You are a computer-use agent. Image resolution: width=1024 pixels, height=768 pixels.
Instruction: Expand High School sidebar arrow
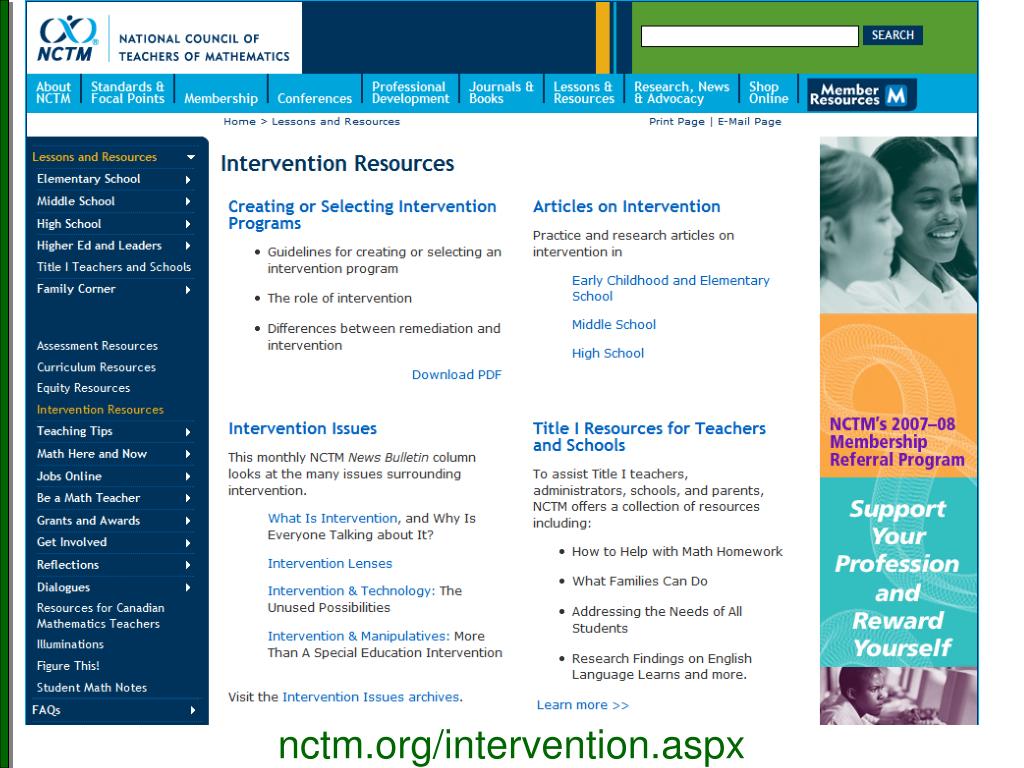pyautogui.click(x=188, y=224)
